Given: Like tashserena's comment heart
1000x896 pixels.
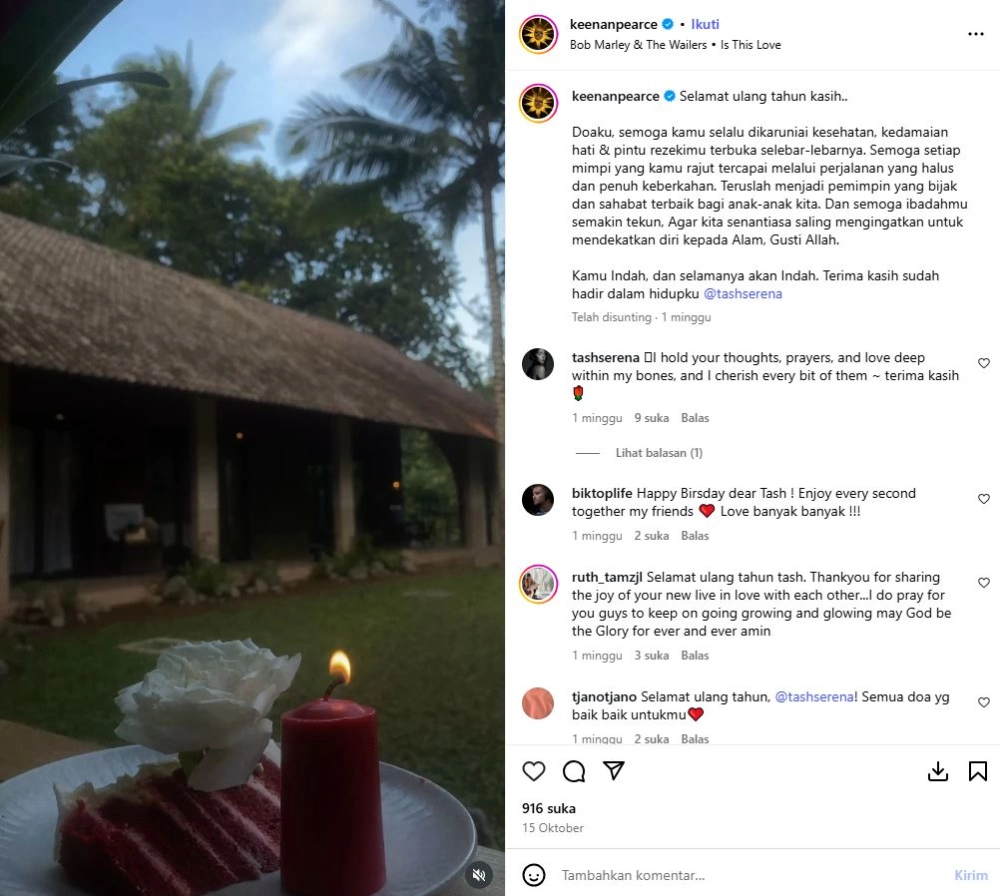Looking at the screenshot, I should click(x=983, y=363).
